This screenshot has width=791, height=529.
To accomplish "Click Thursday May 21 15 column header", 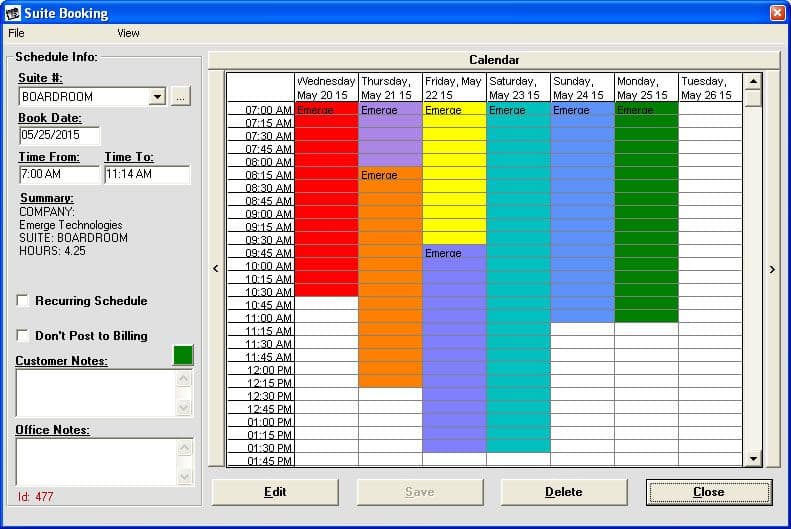I will (390, 88).
